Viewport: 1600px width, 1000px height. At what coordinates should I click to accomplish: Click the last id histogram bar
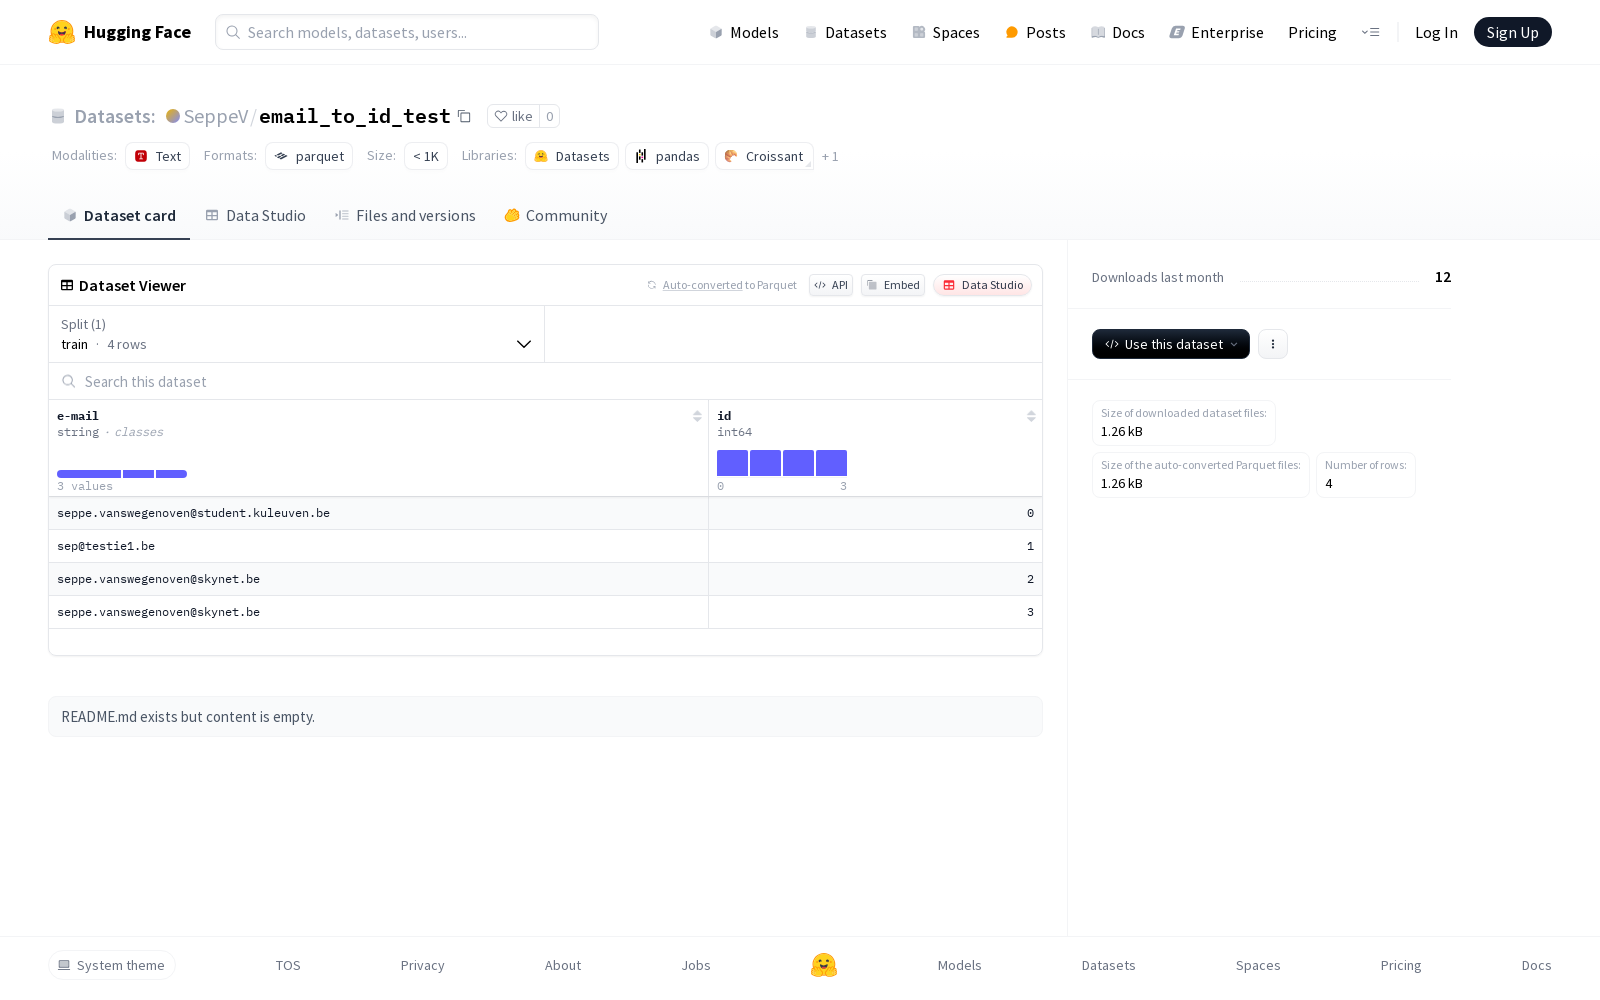[831, 463]
